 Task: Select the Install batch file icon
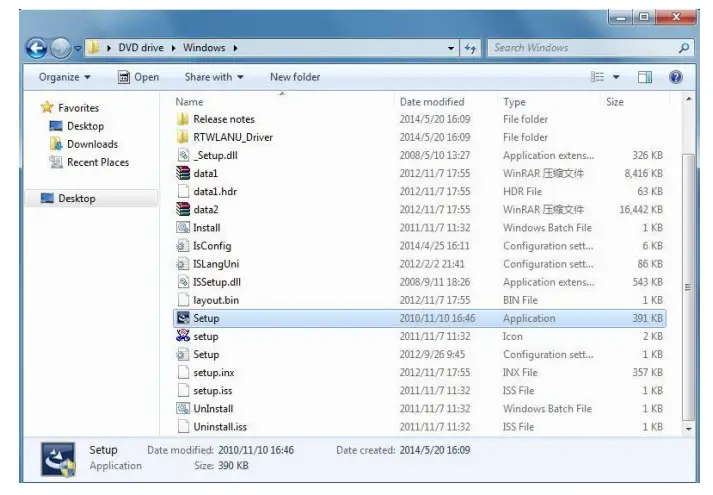pos(183,228)
